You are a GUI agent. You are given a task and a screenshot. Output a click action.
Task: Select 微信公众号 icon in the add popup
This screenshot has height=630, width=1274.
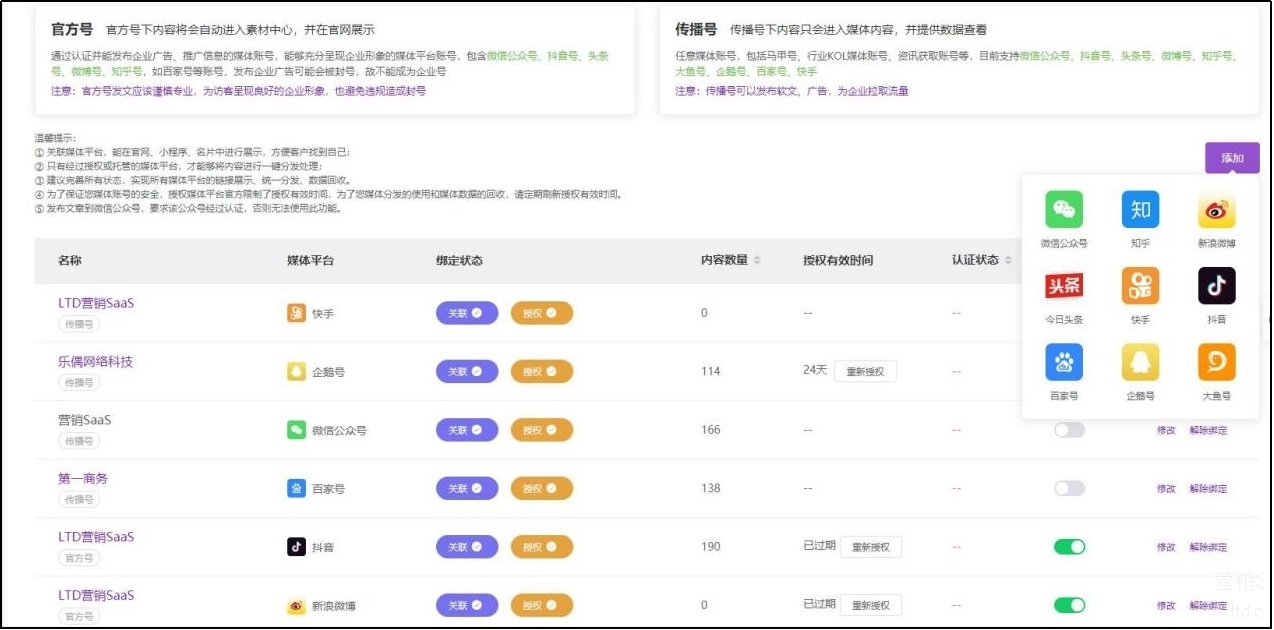tap(1064, 210)
